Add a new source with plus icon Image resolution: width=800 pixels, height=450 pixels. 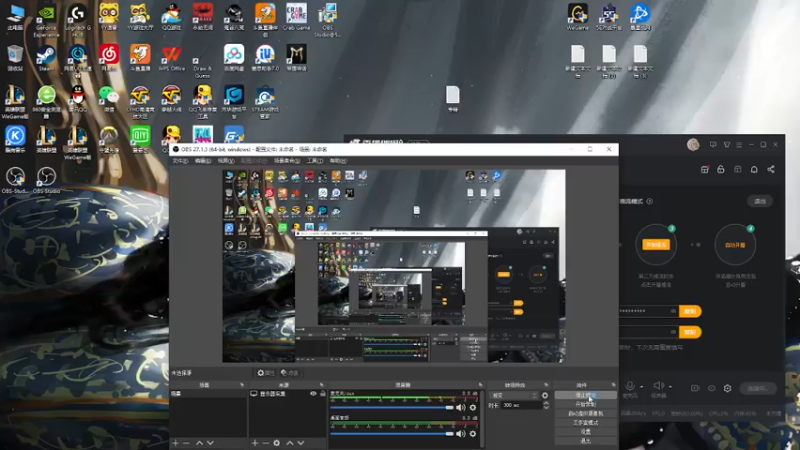tap(255, 442)
